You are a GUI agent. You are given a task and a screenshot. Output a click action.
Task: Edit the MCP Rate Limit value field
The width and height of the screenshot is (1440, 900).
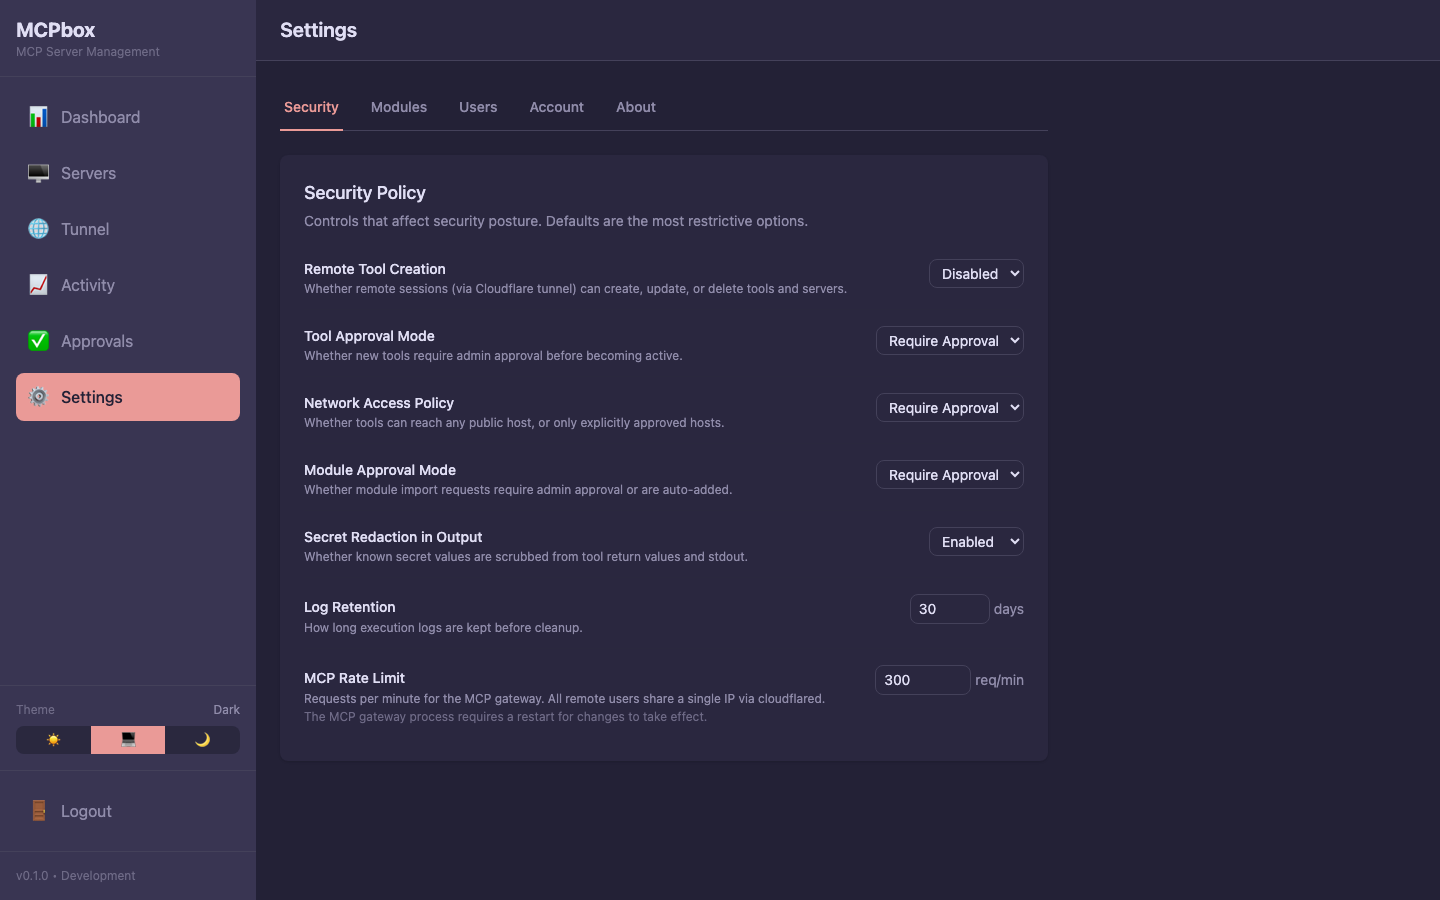point(922,680)
